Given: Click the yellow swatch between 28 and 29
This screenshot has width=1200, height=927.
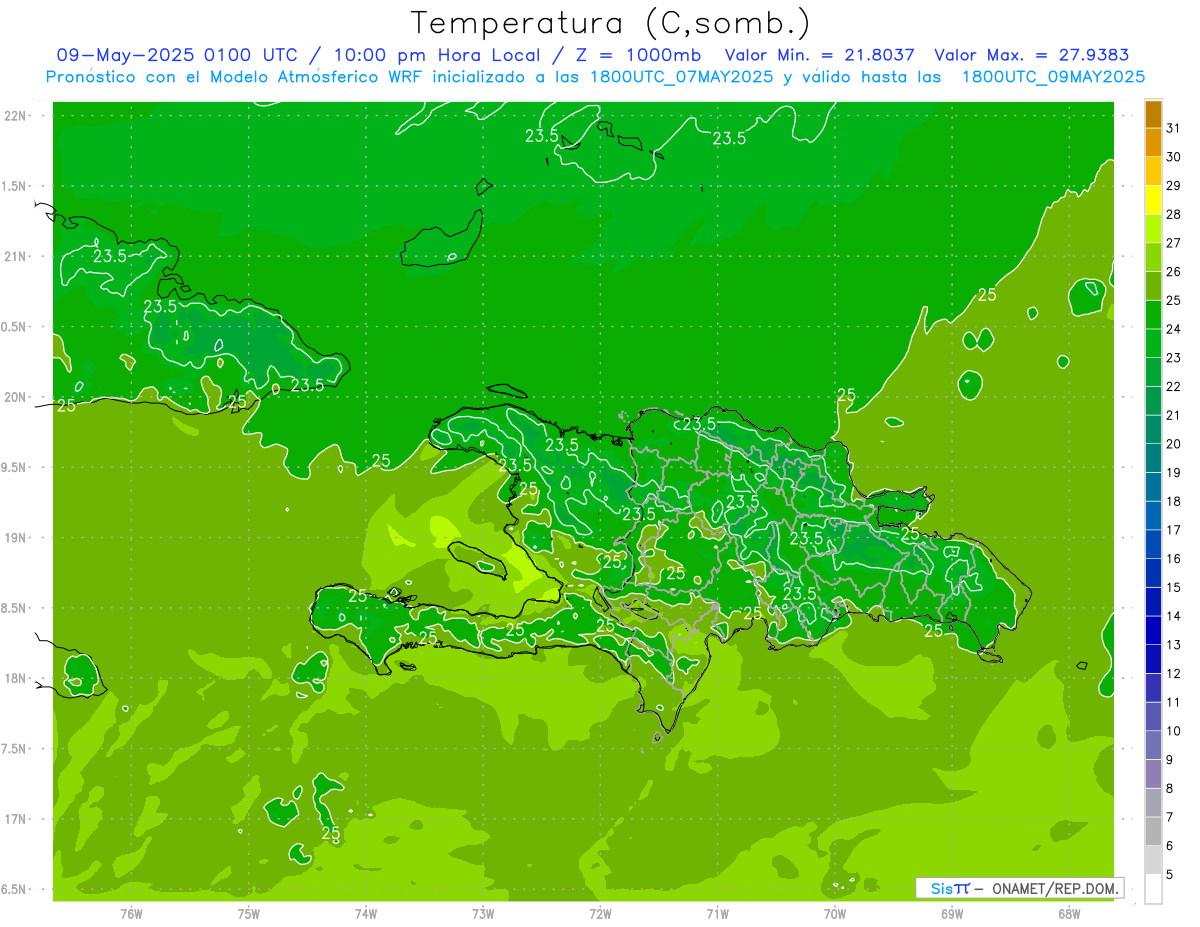Looking at the screenshot, I should [x=1153, y=200].
